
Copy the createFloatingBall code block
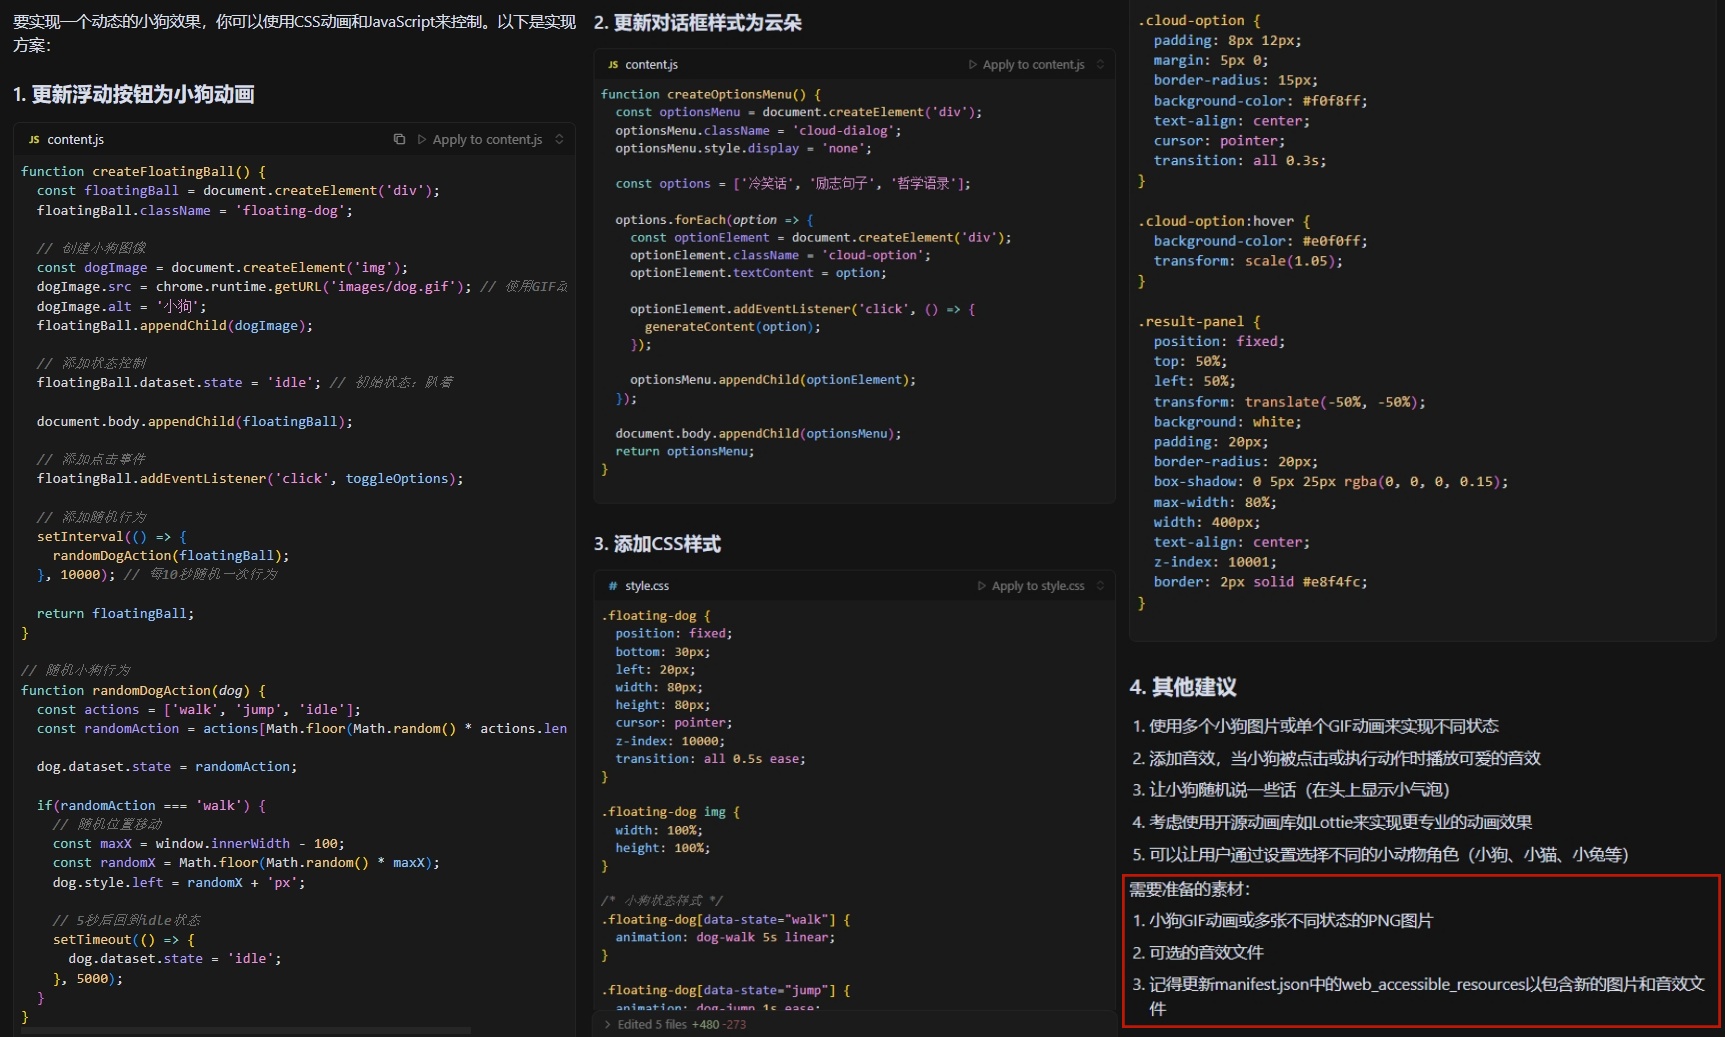pyautogui.click(x=399, y=139)
